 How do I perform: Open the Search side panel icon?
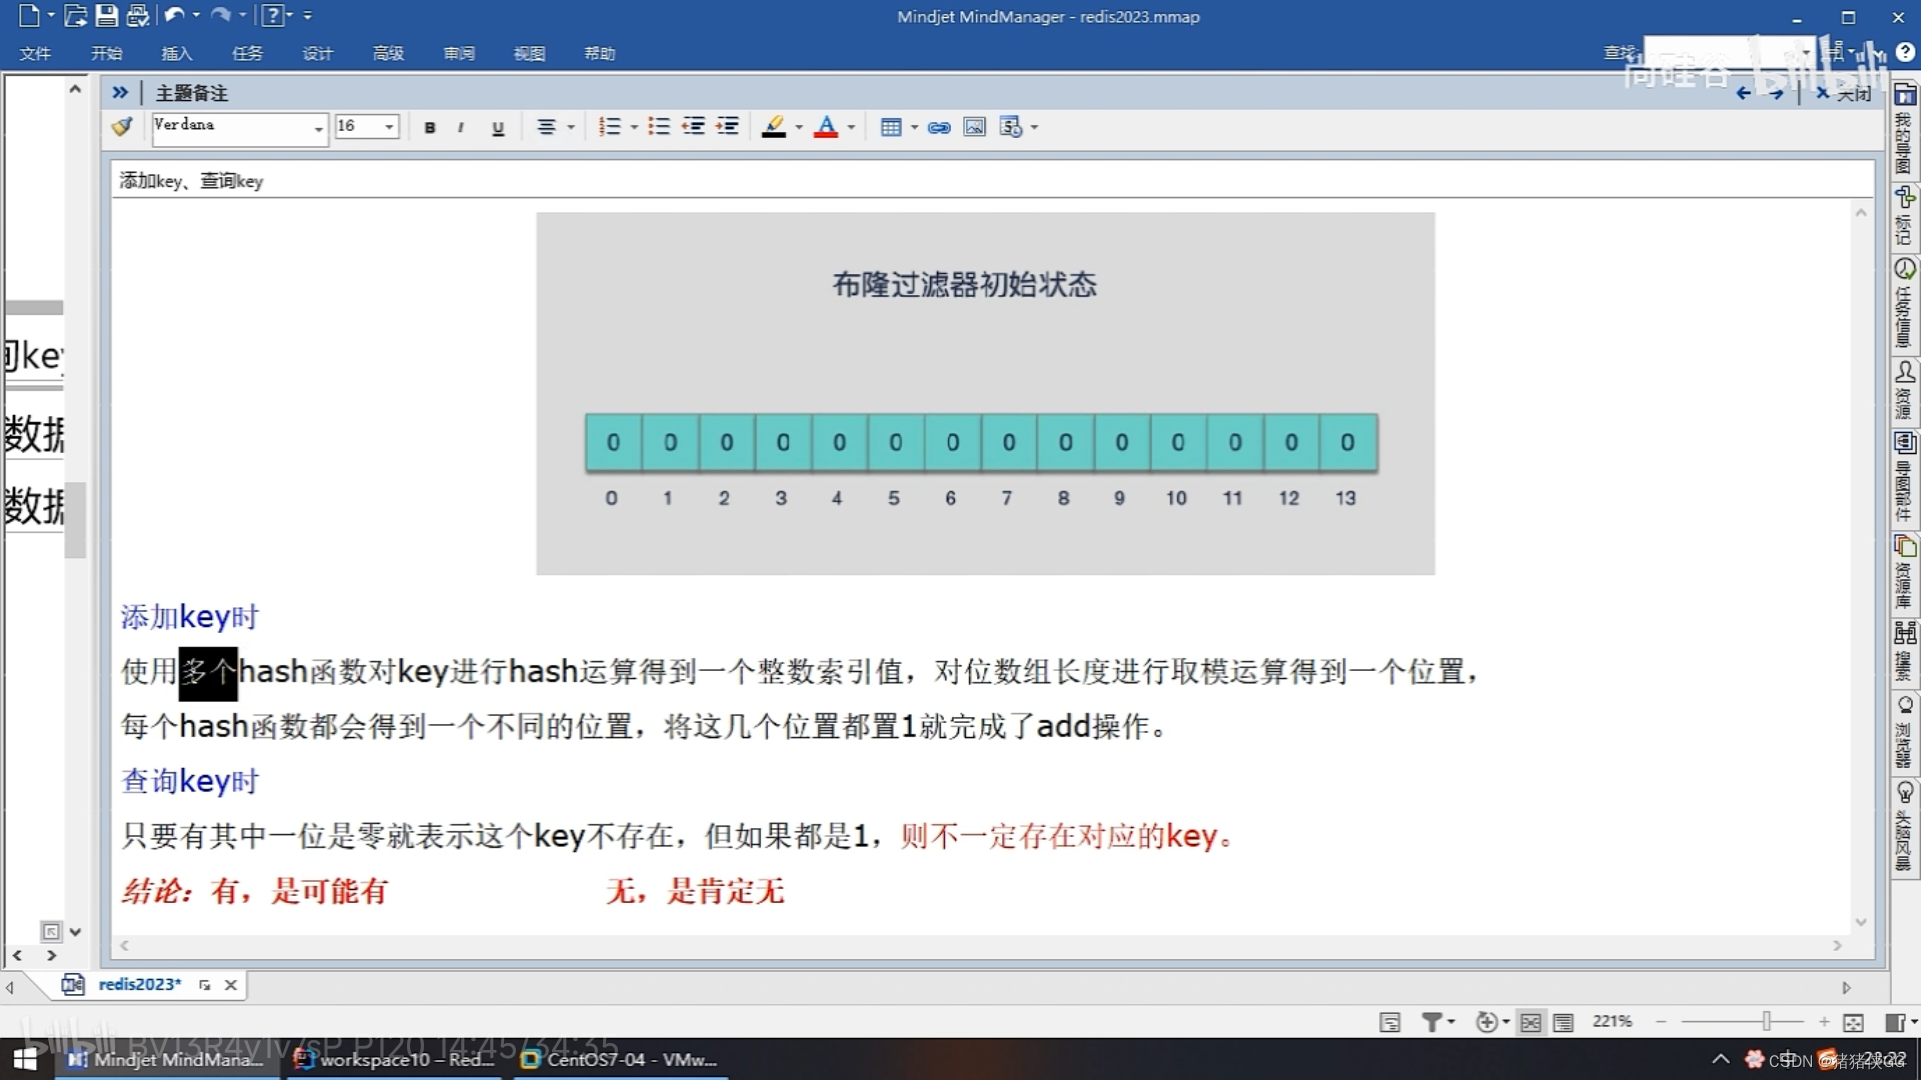[x=1905, y=633]
